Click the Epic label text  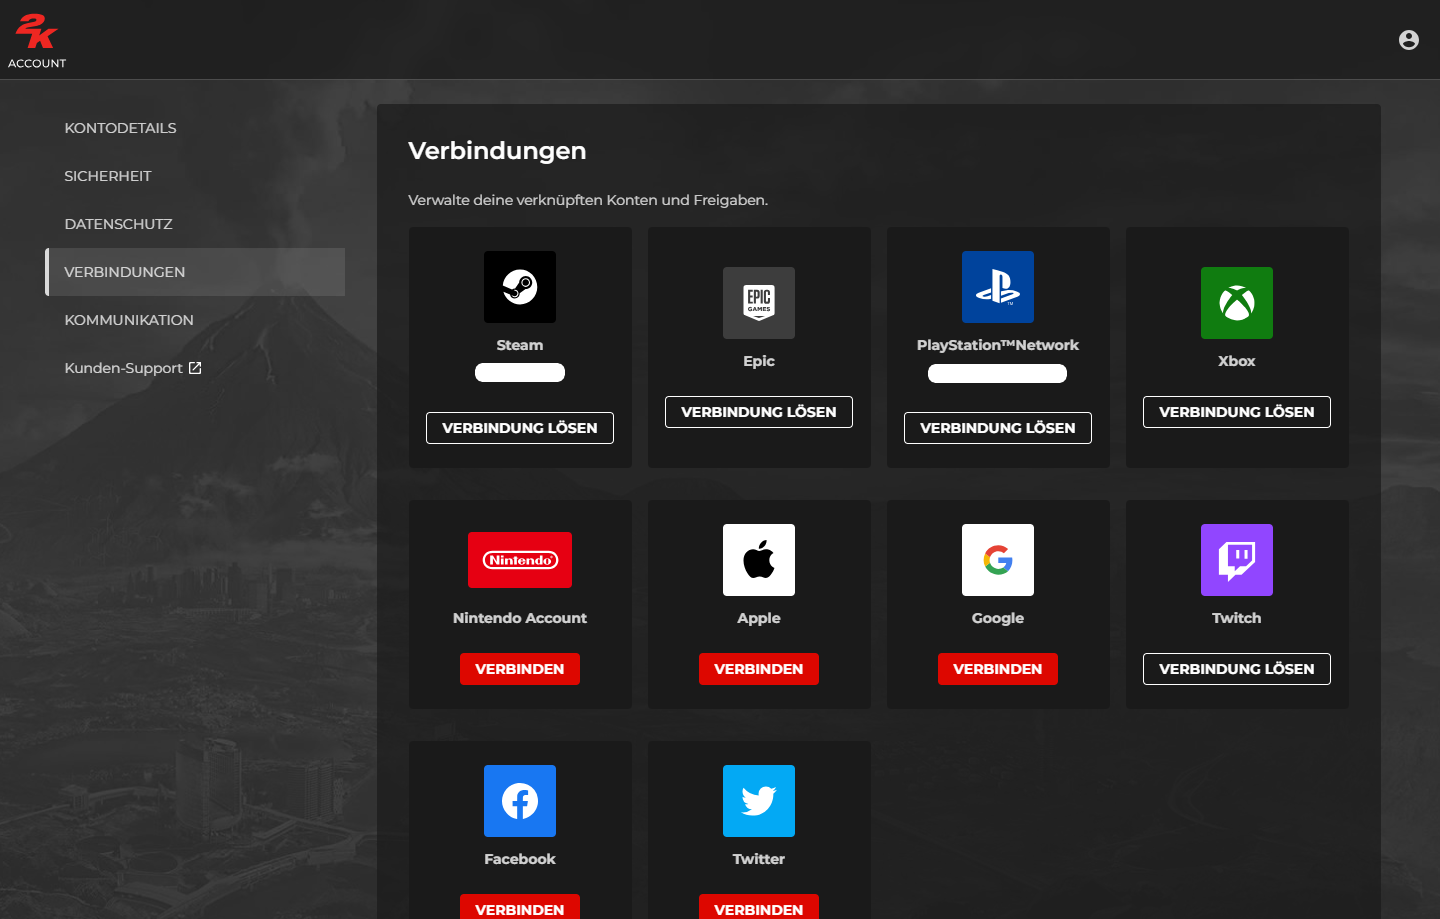point(759,361)
